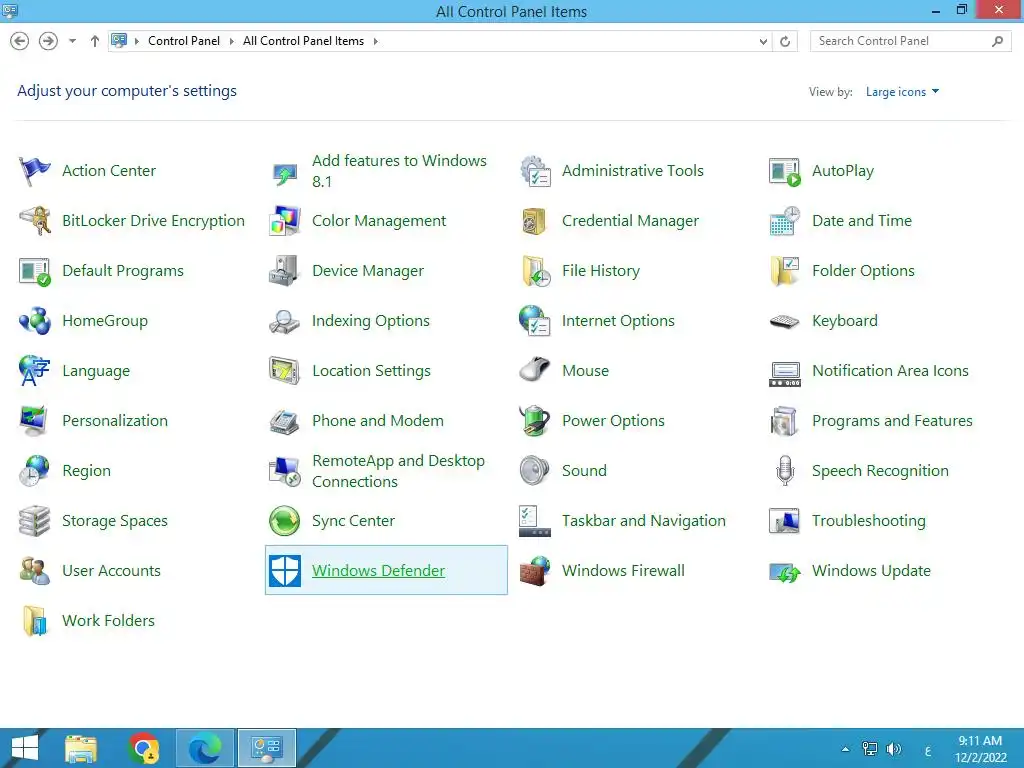Image resolution: width=1024 pixels, height=768 pixels.
Task: Open the Troubleshooting icon
Action: tap(785, 520)
